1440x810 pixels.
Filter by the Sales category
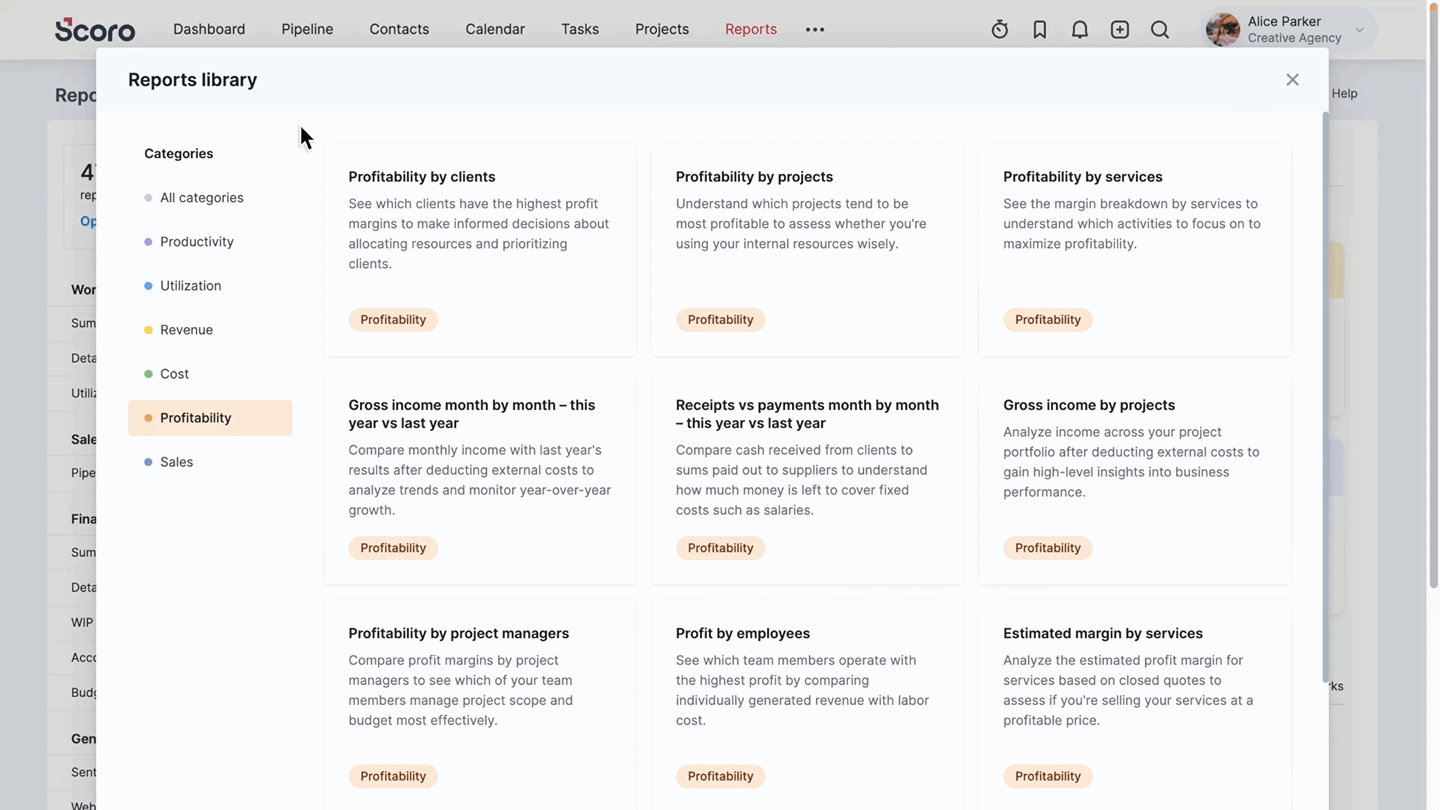click(x=210, y=462)
